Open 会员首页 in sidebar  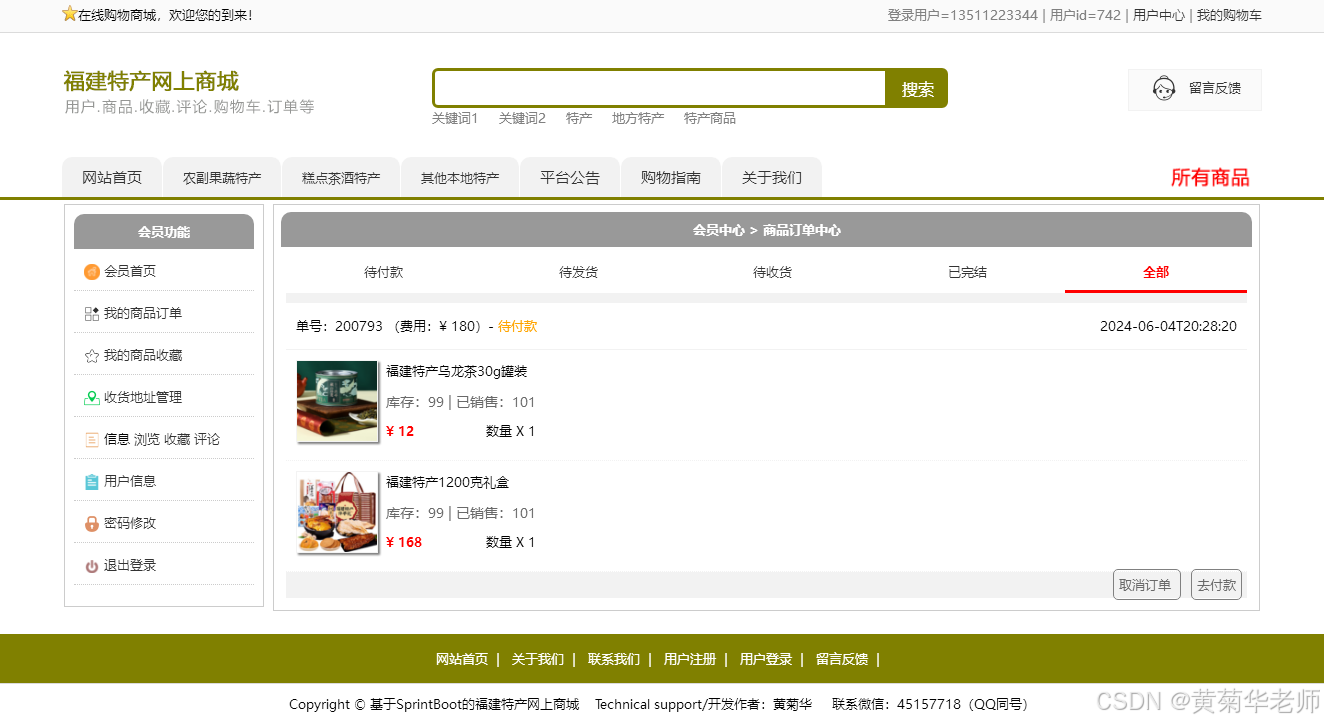[x=130, y=272]
